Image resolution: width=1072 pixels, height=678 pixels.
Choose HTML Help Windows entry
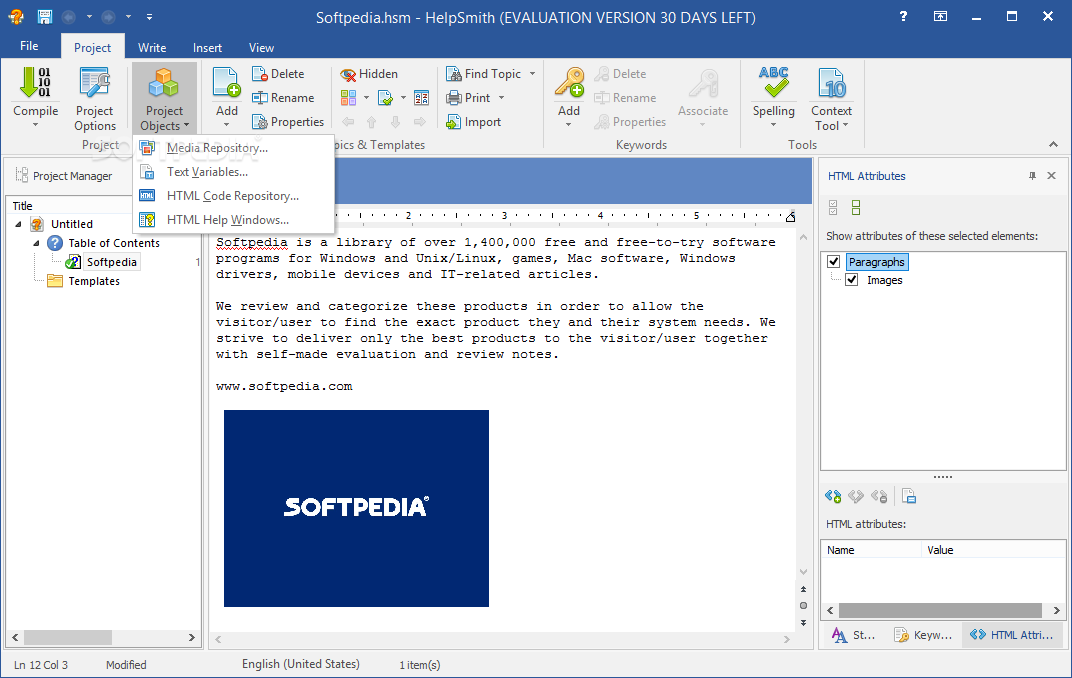(233, 219)
